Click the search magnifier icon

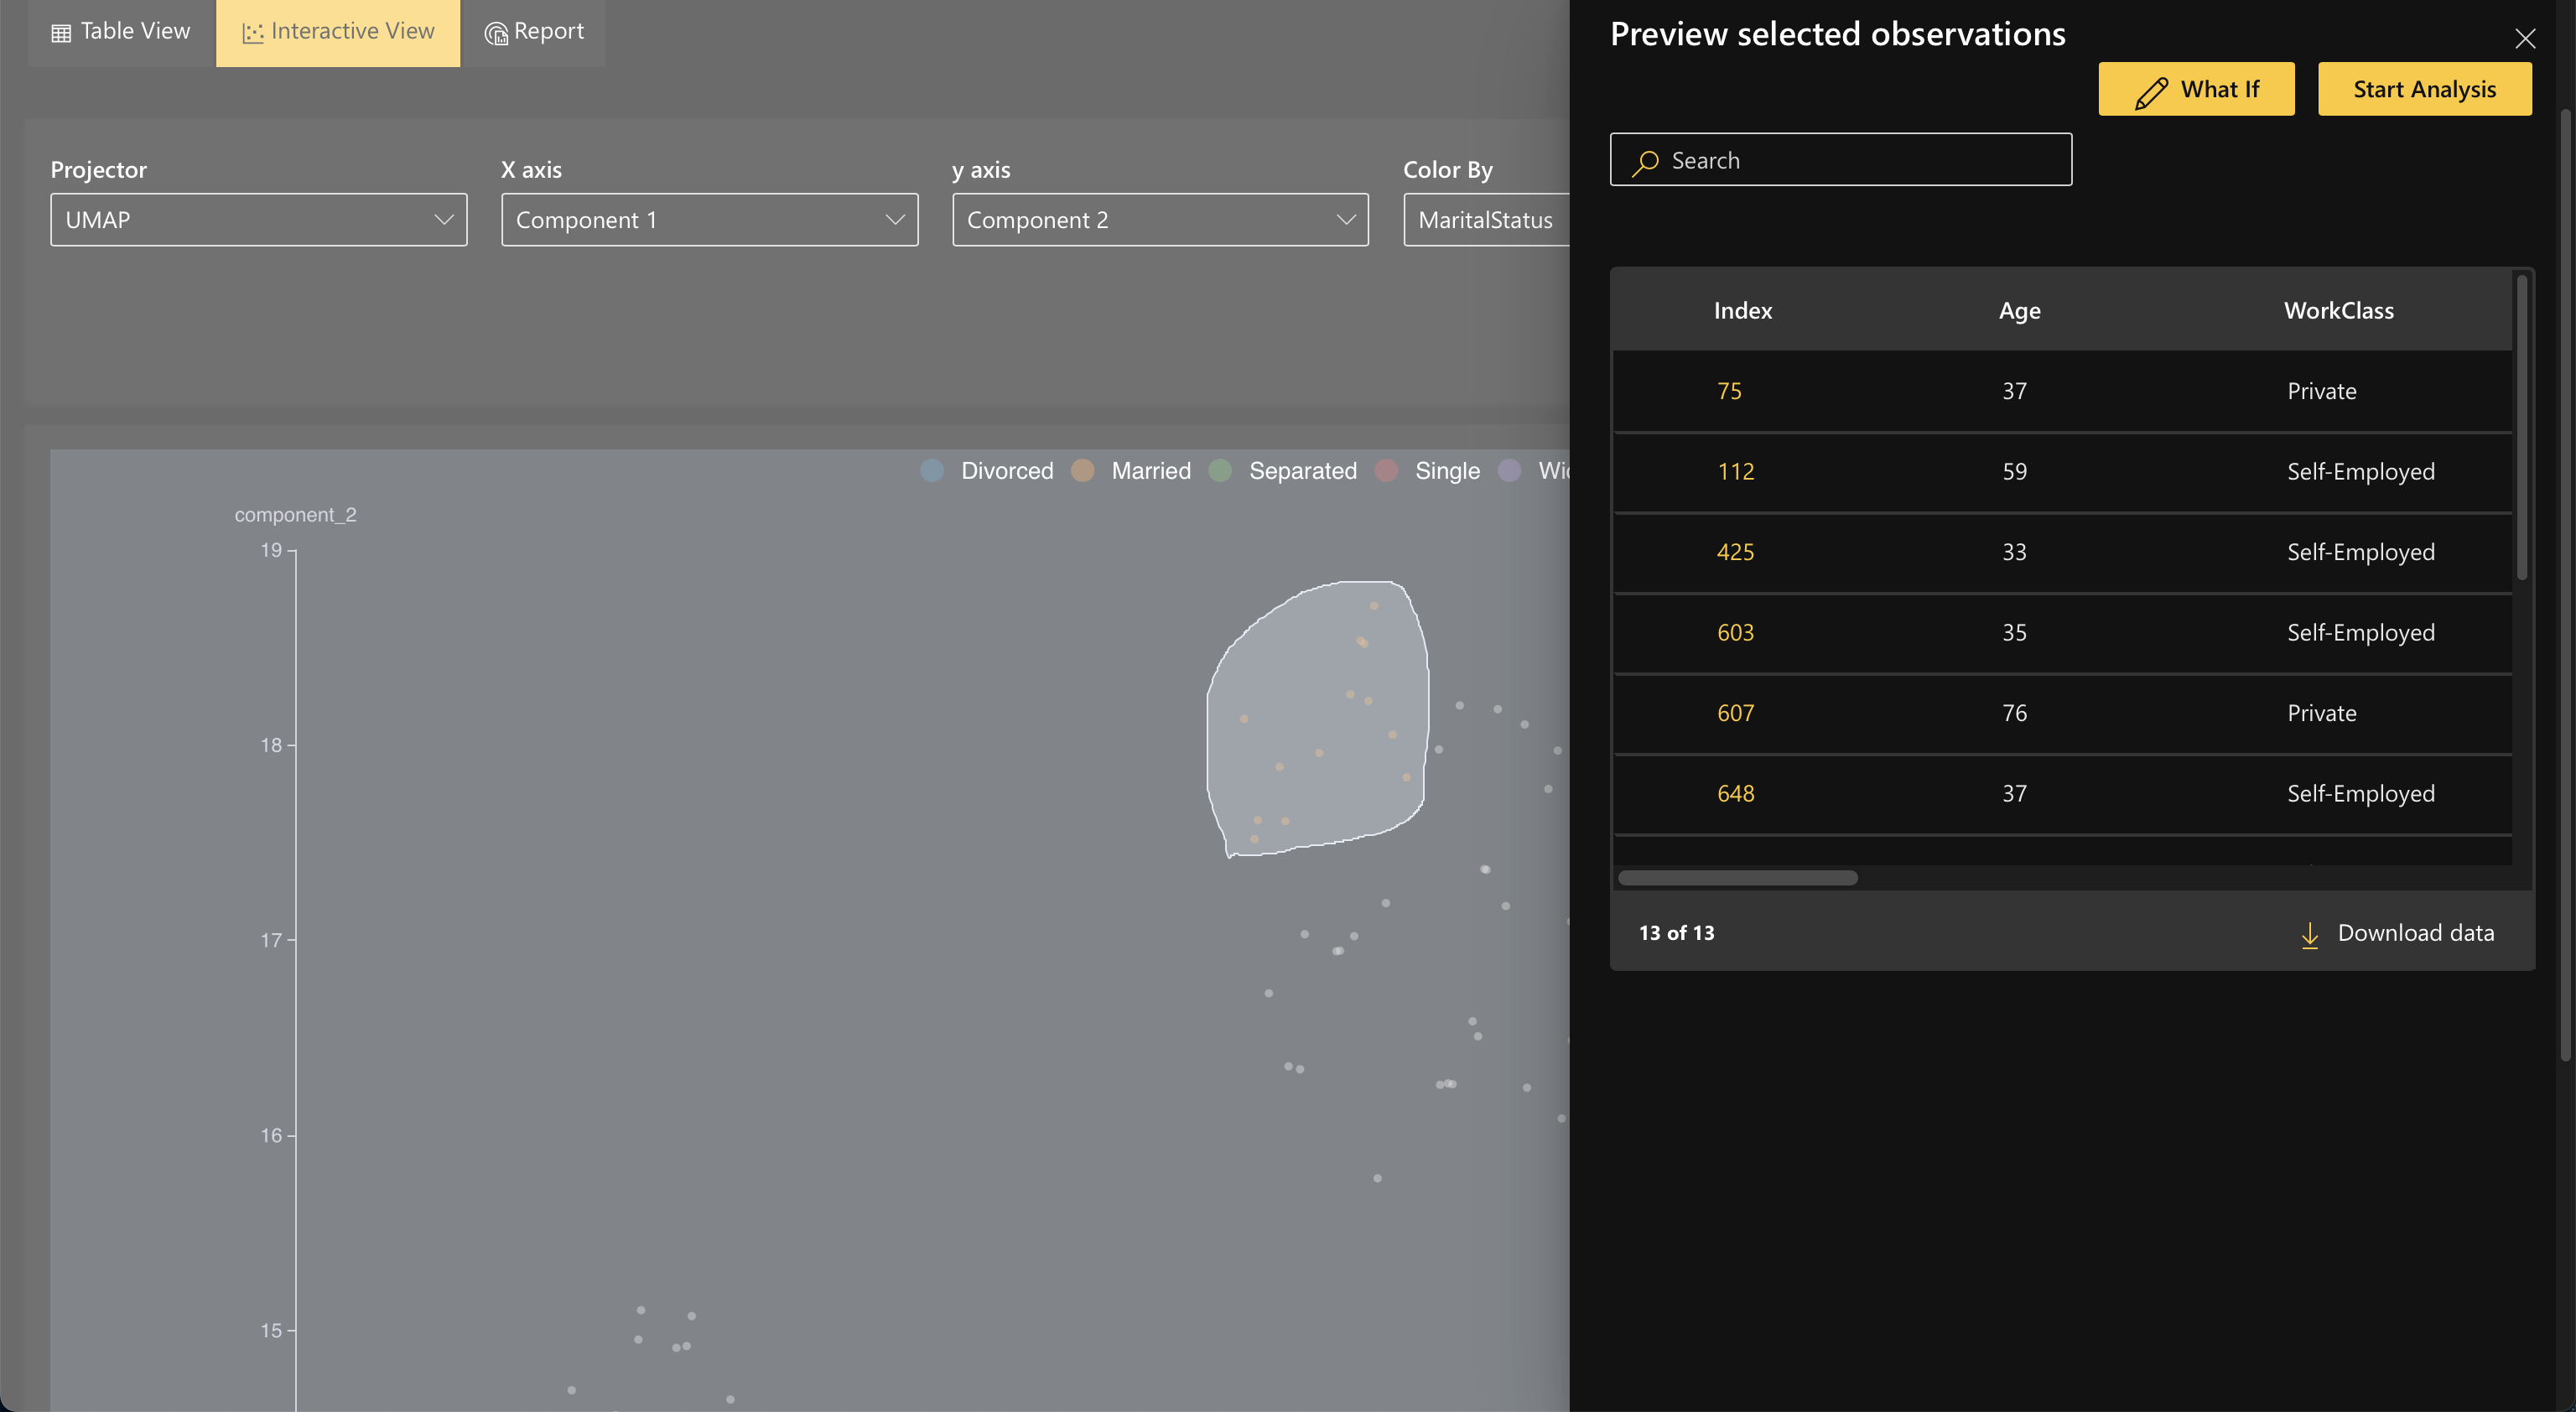click(1645, 161)
